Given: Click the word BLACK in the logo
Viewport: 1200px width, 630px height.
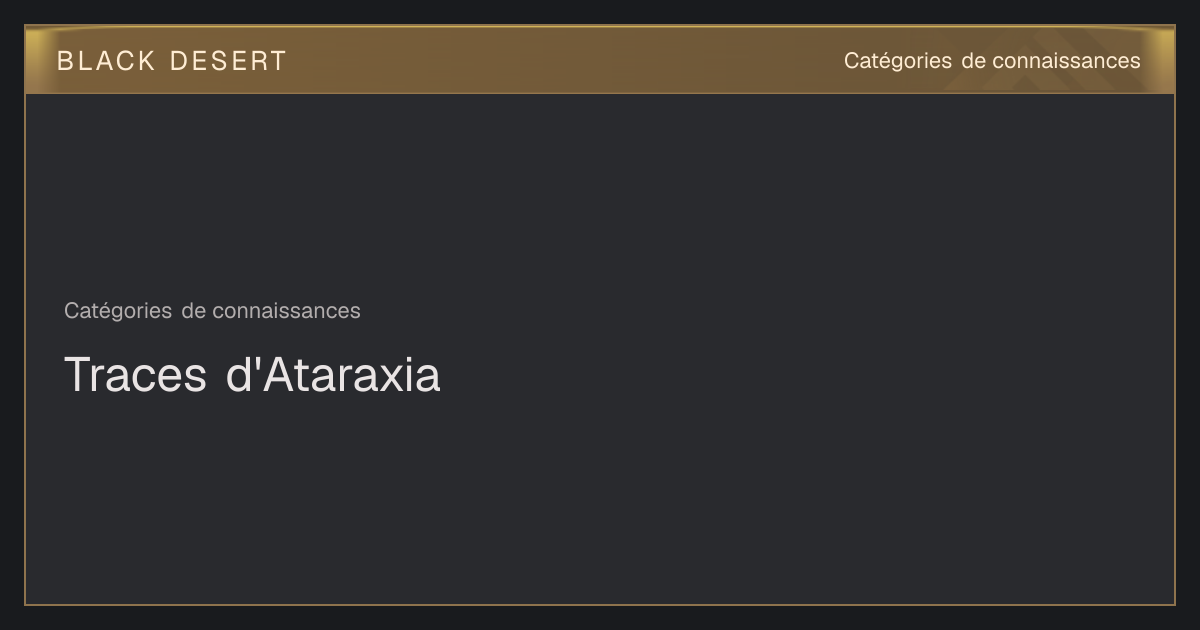Looking at the screenshot, I should (x=106, y=61).
